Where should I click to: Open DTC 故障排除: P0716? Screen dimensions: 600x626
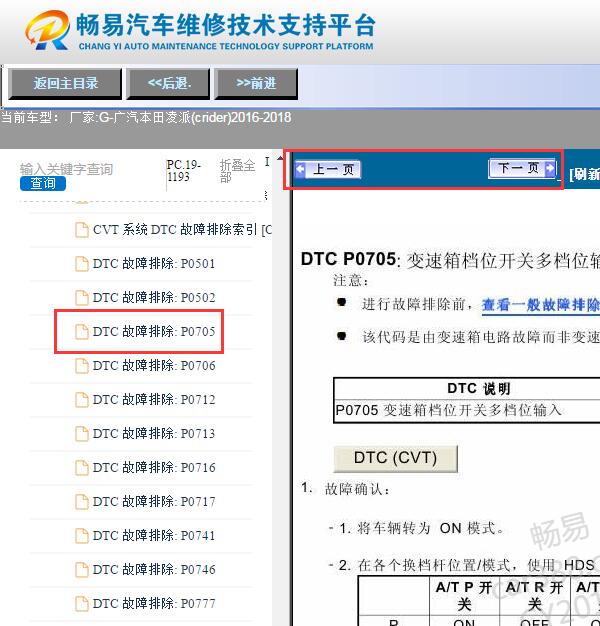coord(145,467)
